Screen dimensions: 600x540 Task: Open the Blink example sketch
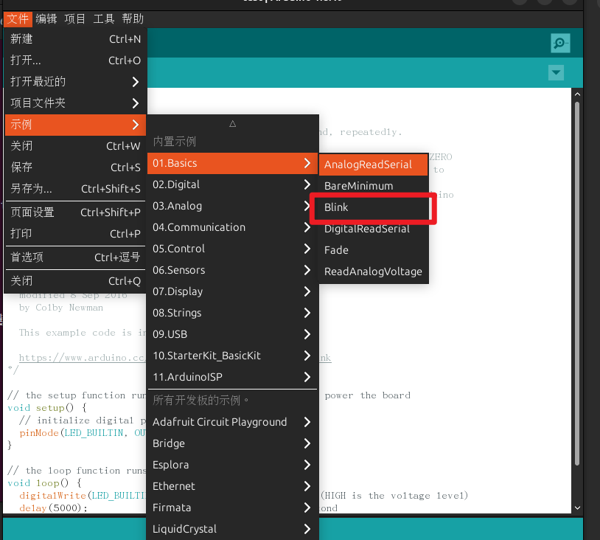336,207
